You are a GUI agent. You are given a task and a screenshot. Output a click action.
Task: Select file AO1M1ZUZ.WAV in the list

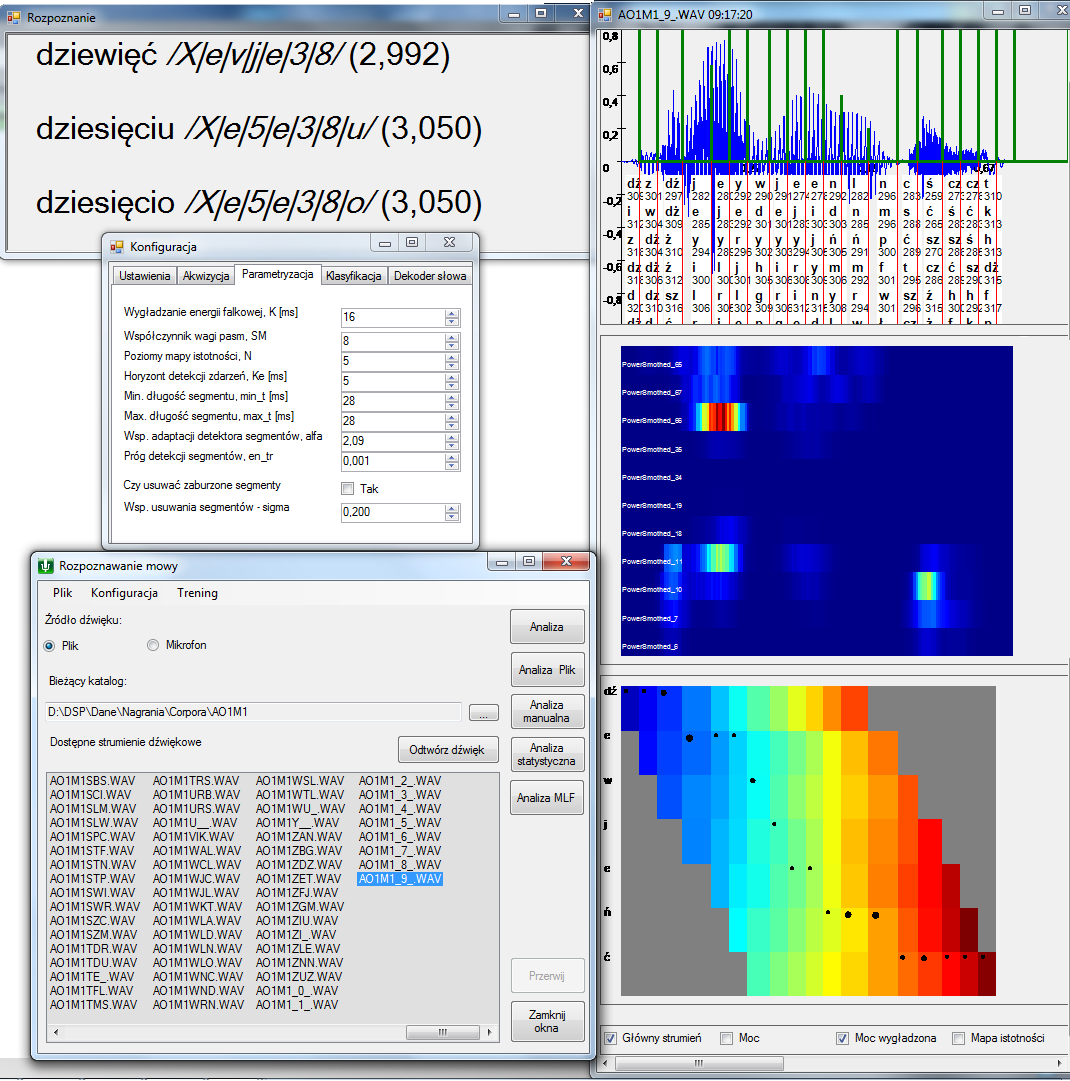(x=299, y=977)
